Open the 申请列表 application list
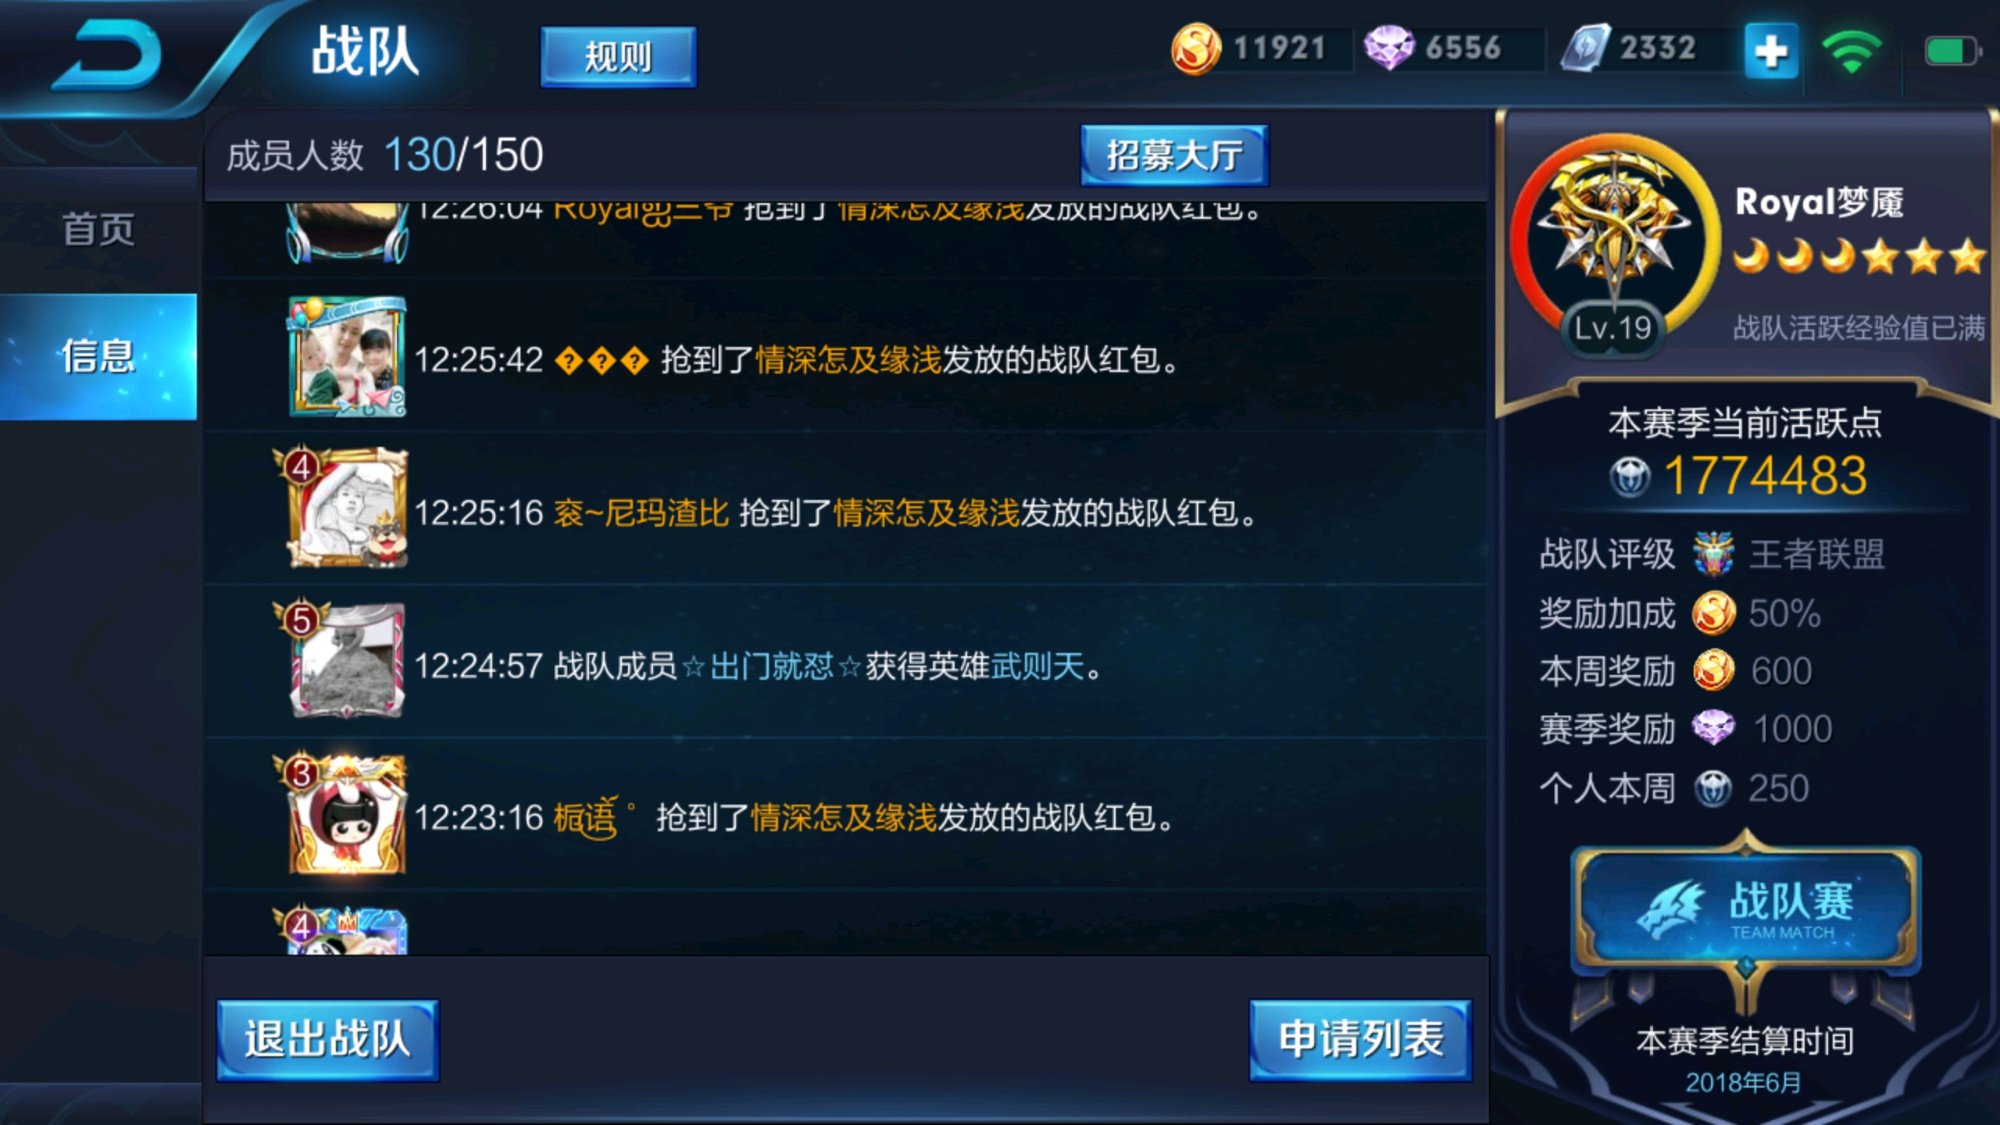The height and width of the screenshot is (1125, 2000). pyautogui.click(x=1360, y=1039)
